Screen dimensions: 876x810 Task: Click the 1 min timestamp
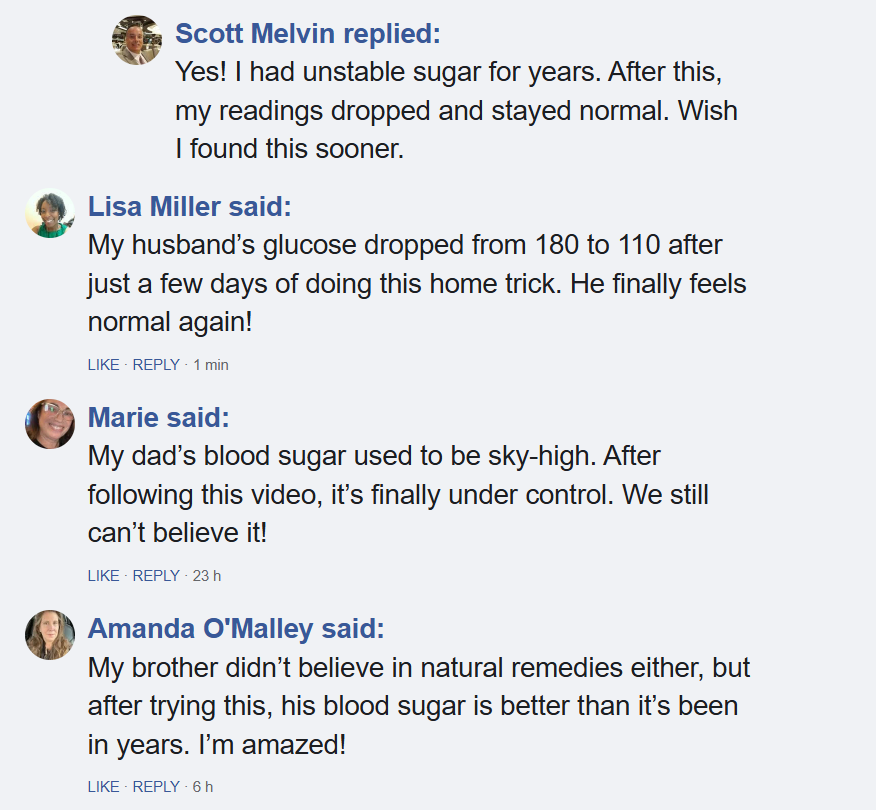pyautogui.click(x=211, y=365)
